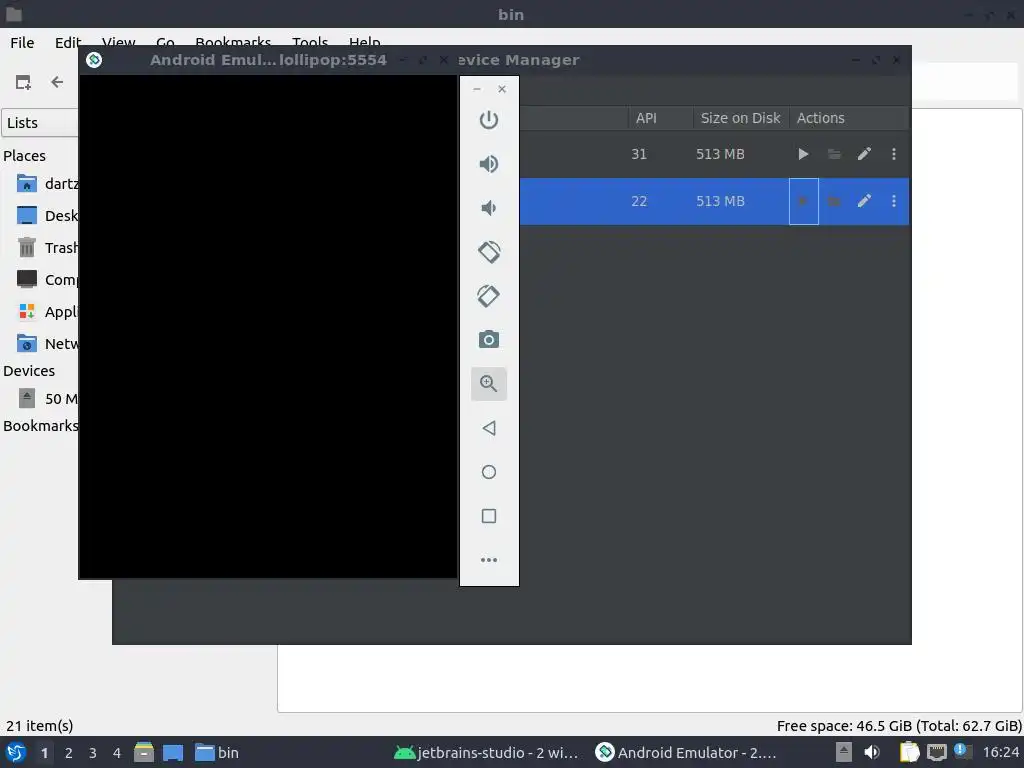Rotate the emulator screen right

[488, 296]
